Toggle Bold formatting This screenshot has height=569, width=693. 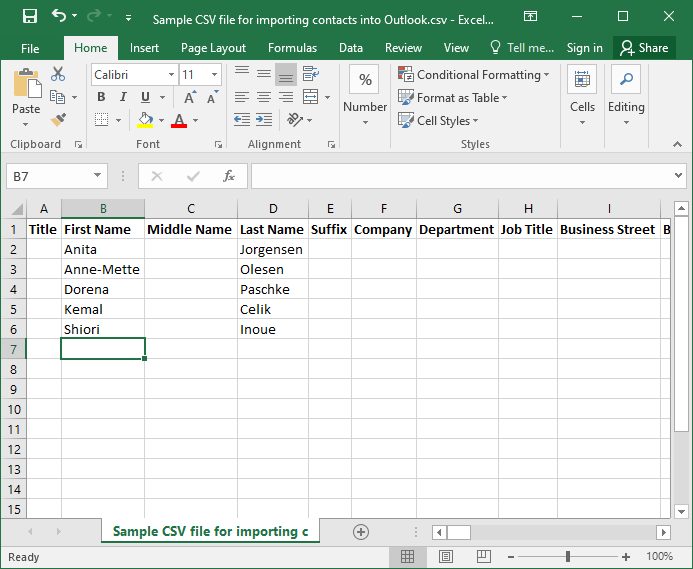pos(101,97)
